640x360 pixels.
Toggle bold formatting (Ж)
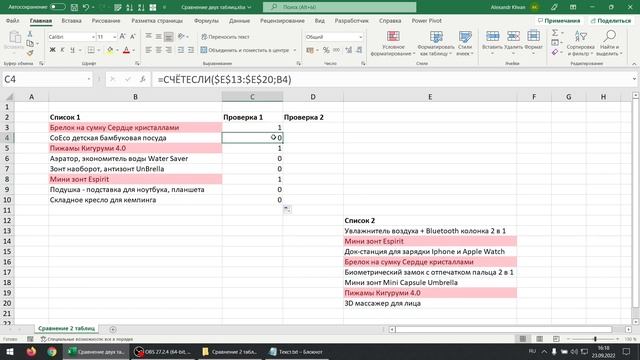[52, 50]
